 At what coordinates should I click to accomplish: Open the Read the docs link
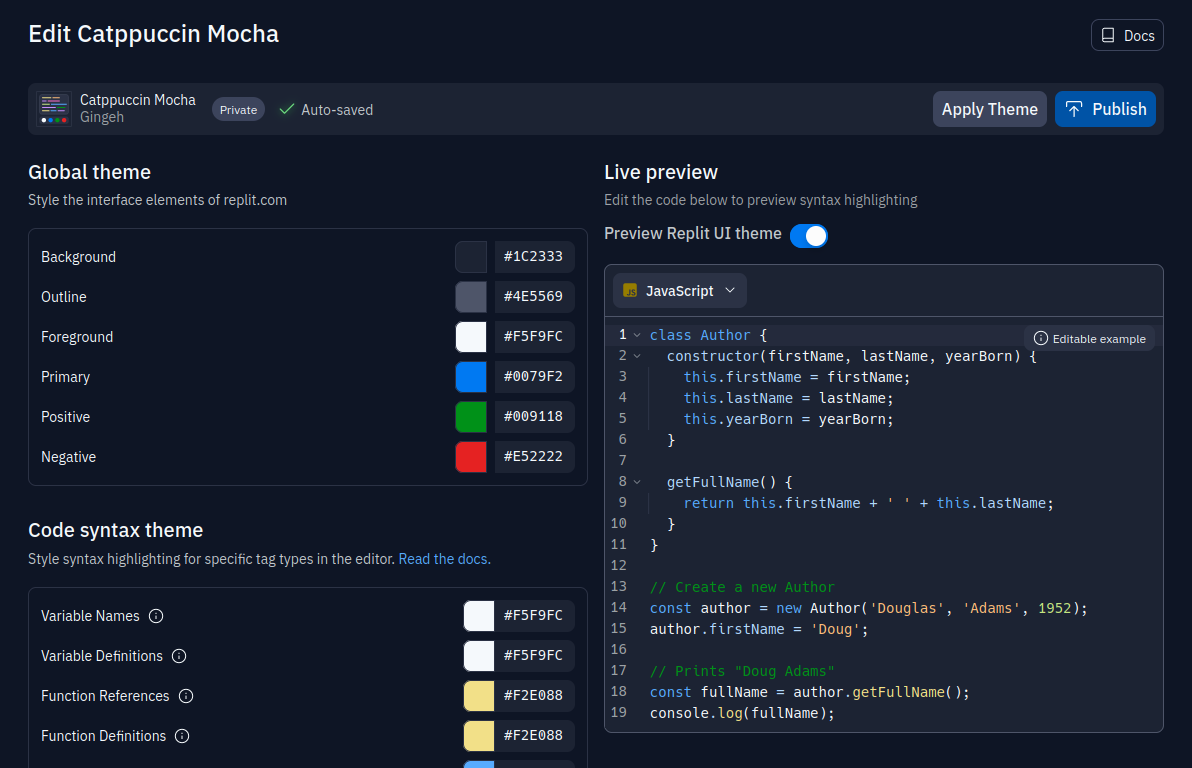443,559
